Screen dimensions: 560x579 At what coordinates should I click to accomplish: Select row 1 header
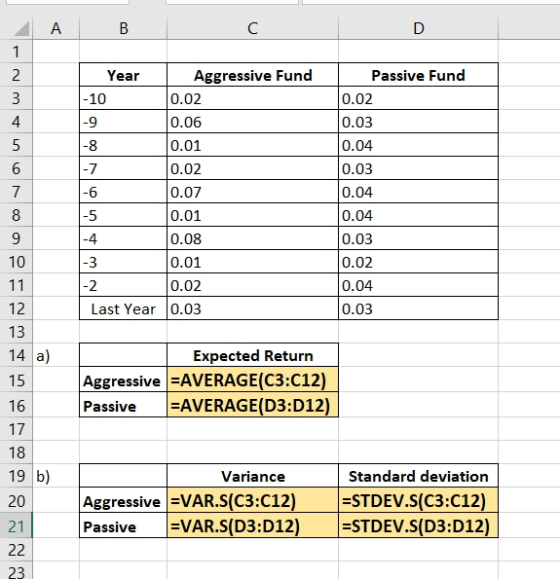click(x=16, y=52)
